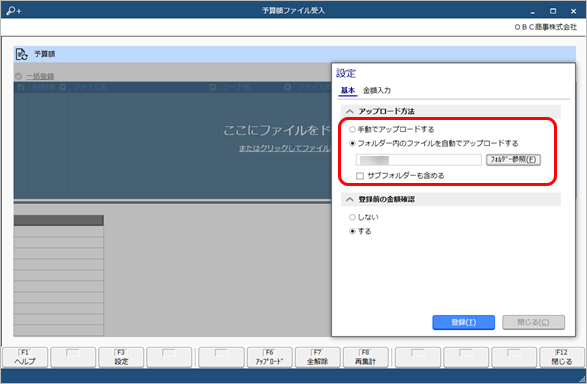Click the F3 設定 function key button
The width and height of the screenshot is (587, 384).
(121, 358)
